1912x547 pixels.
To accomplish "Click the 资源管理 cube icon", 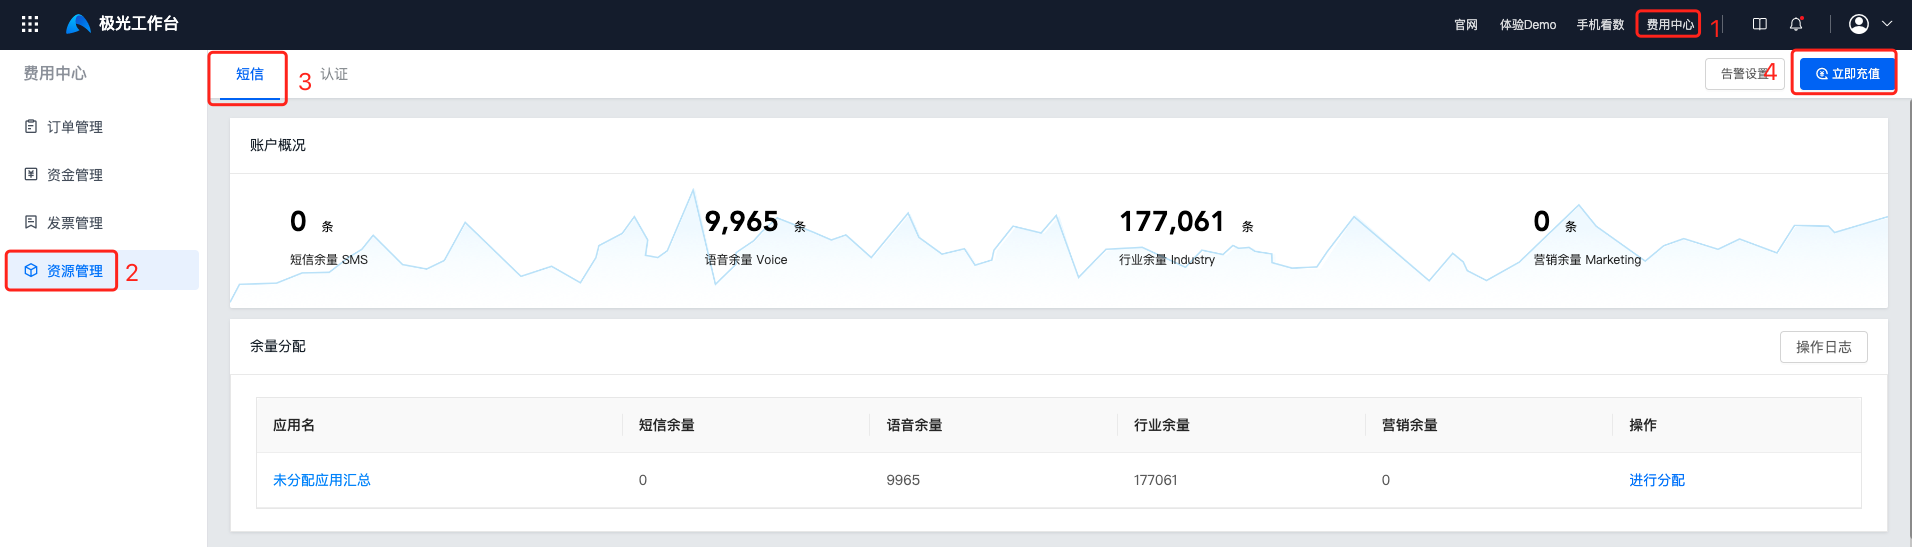I will [31, 270].
